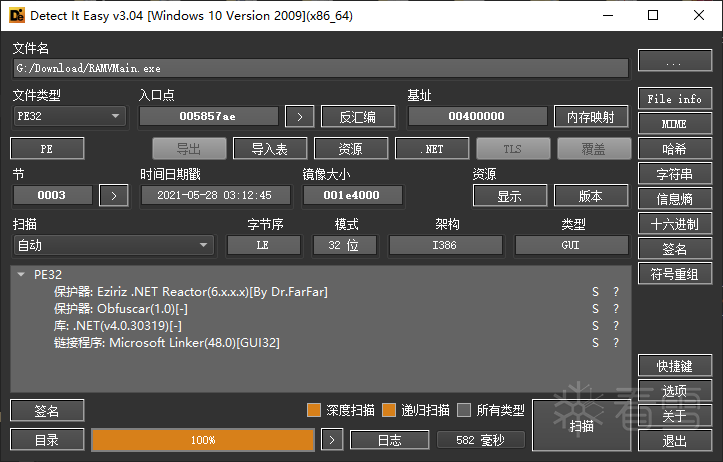Viewport: 723px width, 462px height.
Task: Open the 文件类型 PE32 dropdown
Action: click(x=69, y=116)
